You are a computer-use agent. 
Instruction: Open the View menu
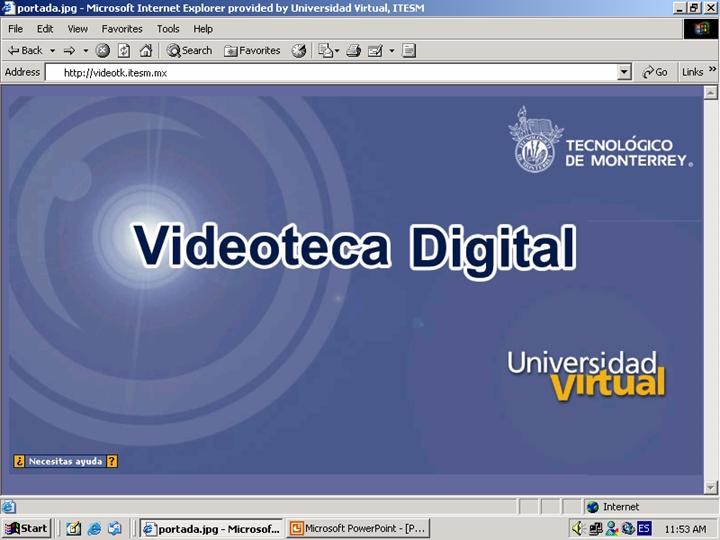[78, 29]
